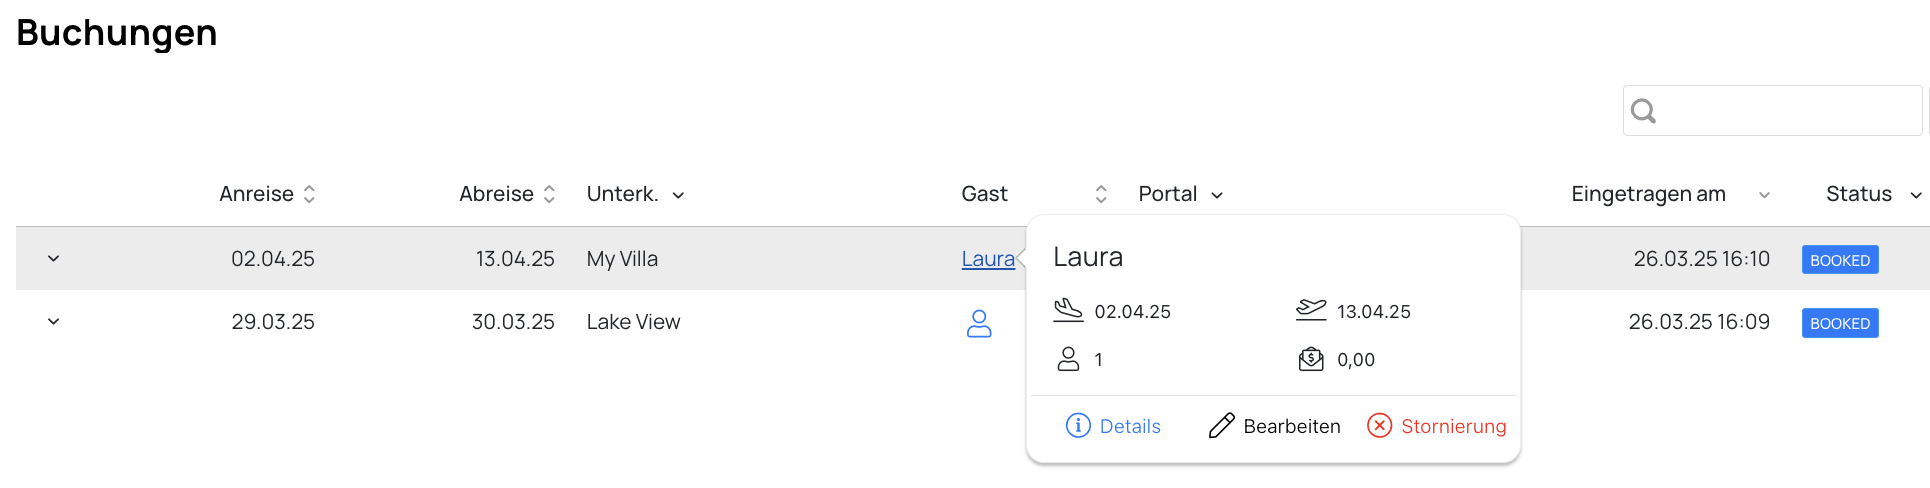The image size is (1930, 488).
Task: Click the red cancel icon beside Stornierung
Action: 1379,426
